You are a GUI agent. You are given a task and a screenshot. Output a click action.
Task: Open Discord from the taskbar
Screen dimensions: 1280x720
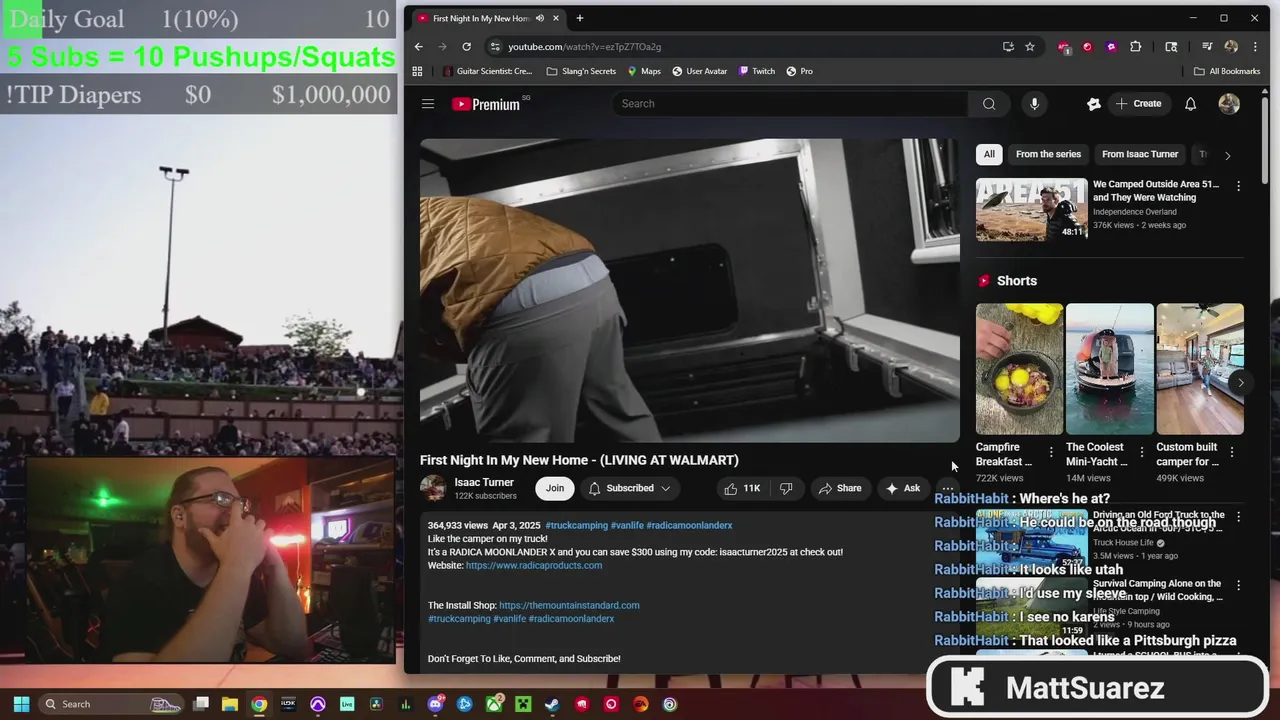[x=436, y=704]
